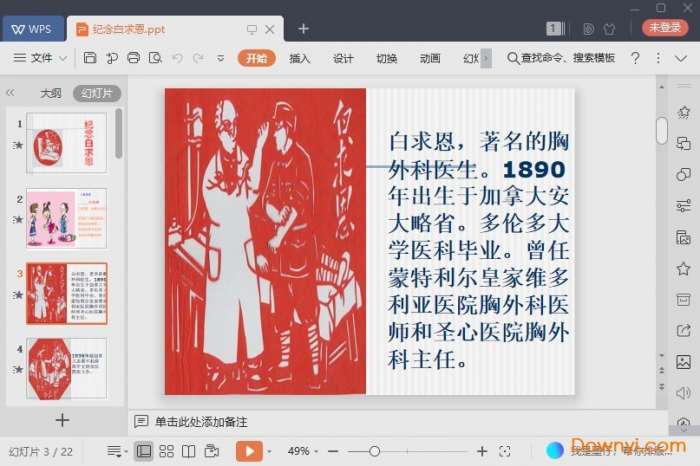700x466 pixels.
Task: Start slideshow with the orange play button
Action: coord(249,451)
